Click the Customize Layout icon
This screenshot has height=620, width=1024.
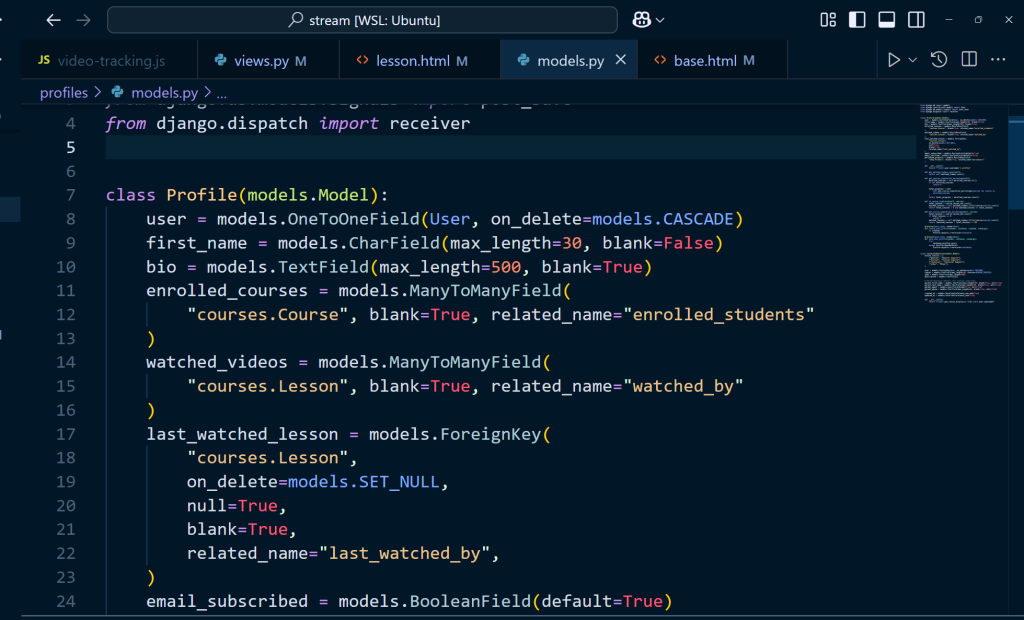pyautogui.click(x=828, y=20)
